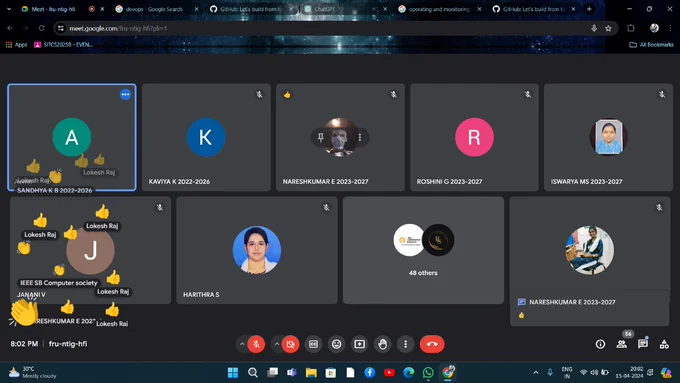Open the weather widget showing 30°C

point(33,373)
